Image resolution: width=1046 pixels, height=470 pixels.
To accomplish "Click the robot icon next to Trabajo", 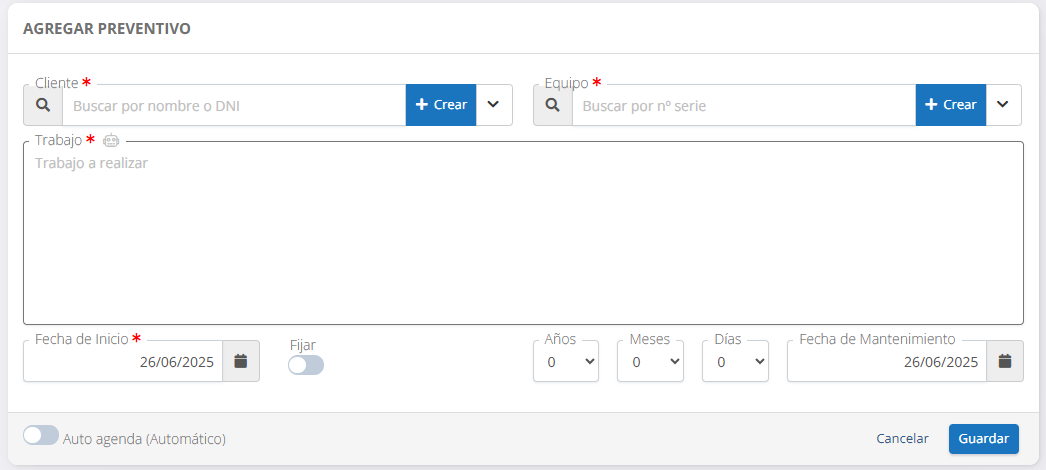I will 111,141.
